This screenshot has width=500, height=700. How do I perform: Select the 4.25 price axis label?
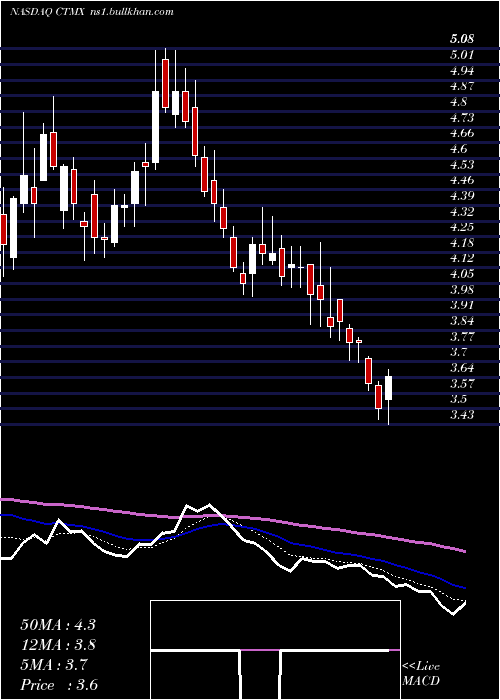[462, 227]
